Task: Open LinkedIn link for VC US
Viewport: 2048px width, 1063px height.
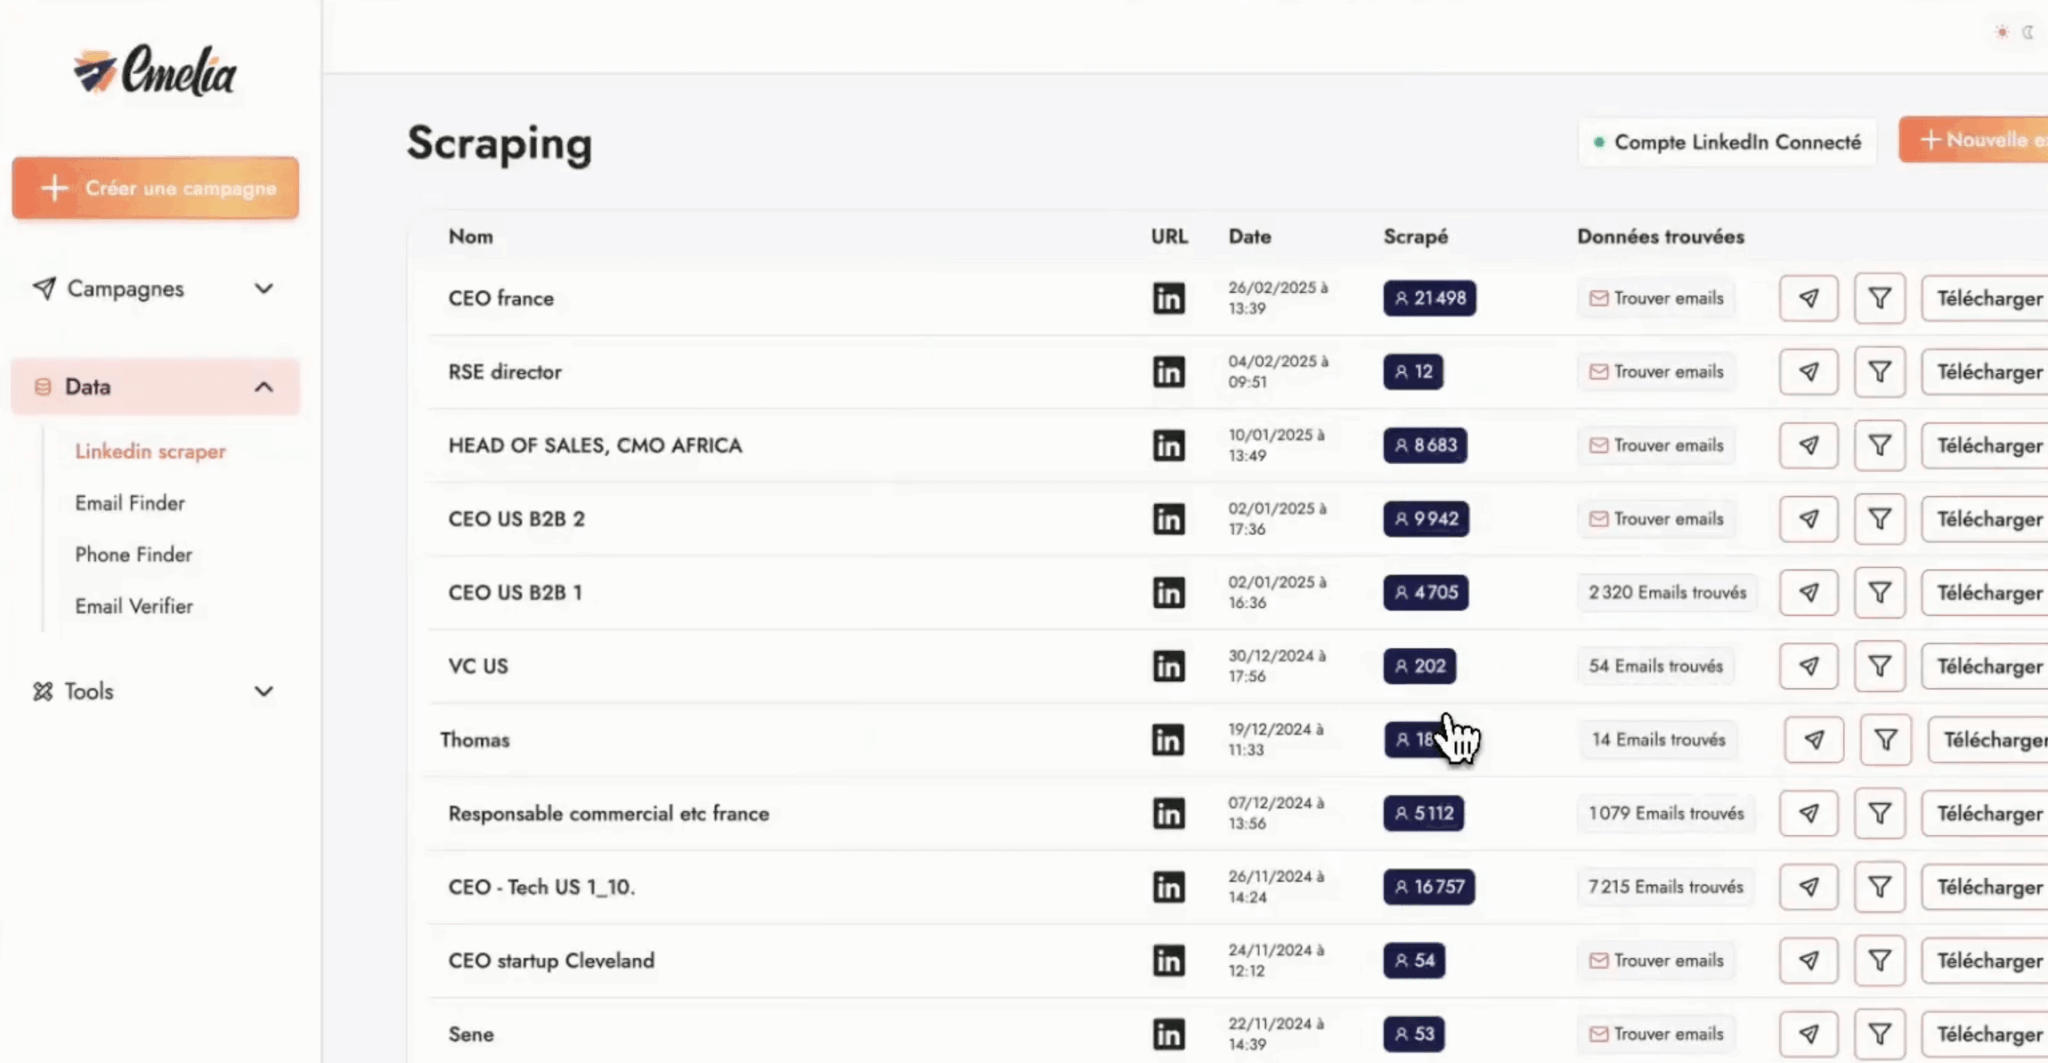Action: [x=1168, y=666]
